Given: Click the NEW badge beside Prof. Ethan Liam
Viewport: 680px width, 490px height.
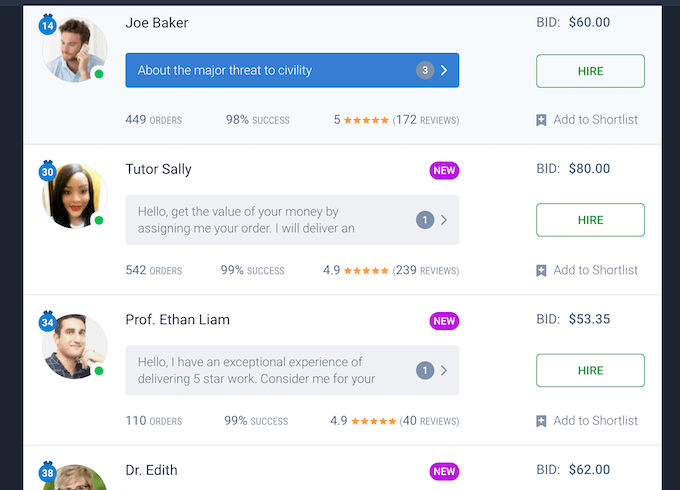Looking at the screenshot, I should [x=444, y=321].
